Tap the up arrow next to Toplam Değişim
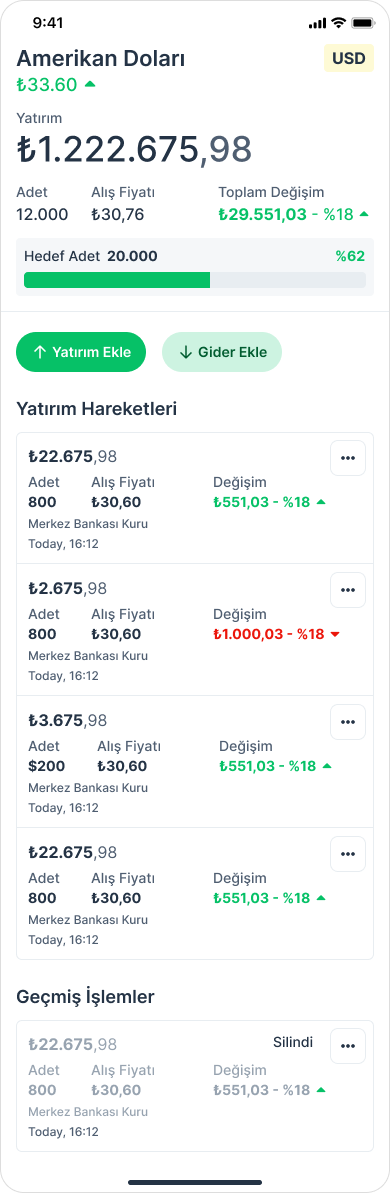 (x=364, y=215)
